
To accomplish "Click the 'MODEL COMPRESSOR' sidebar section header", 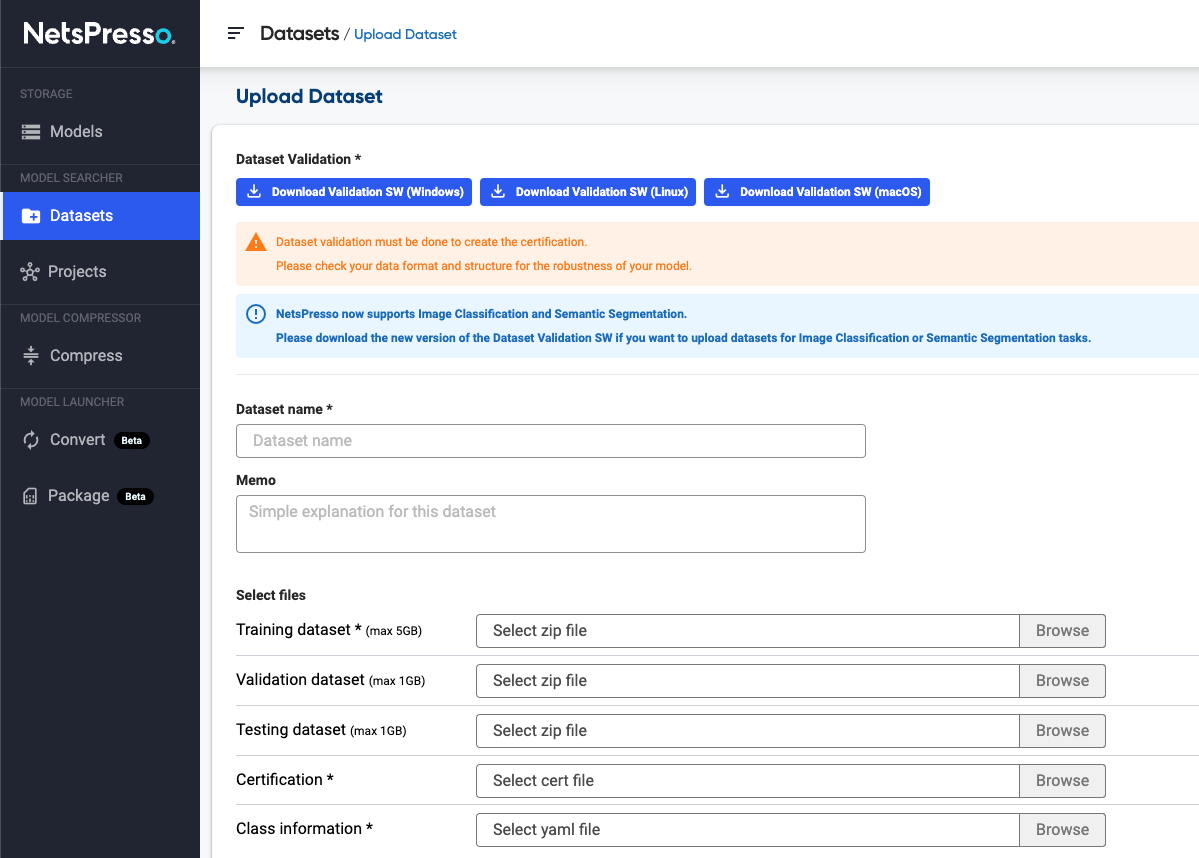I will pos(80,318).
